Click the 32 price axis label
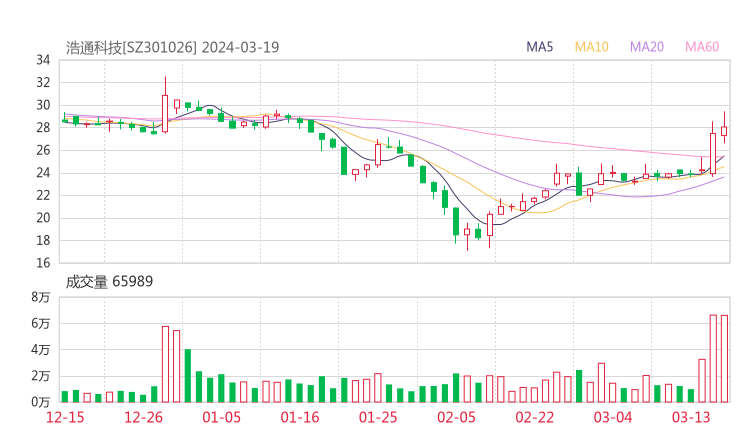 pyautogui.click(x=43, y=83)
